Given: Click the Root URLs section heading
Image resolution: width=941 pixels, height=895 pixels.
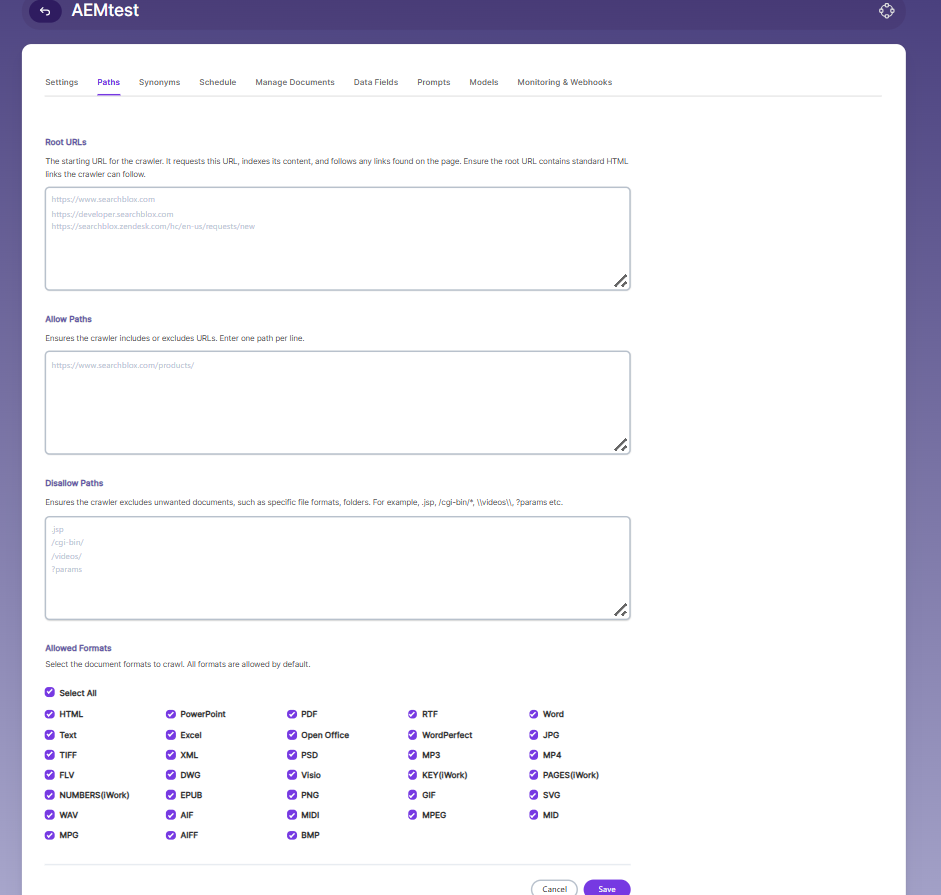Looking at the screenshot, I should coord(65,142).
